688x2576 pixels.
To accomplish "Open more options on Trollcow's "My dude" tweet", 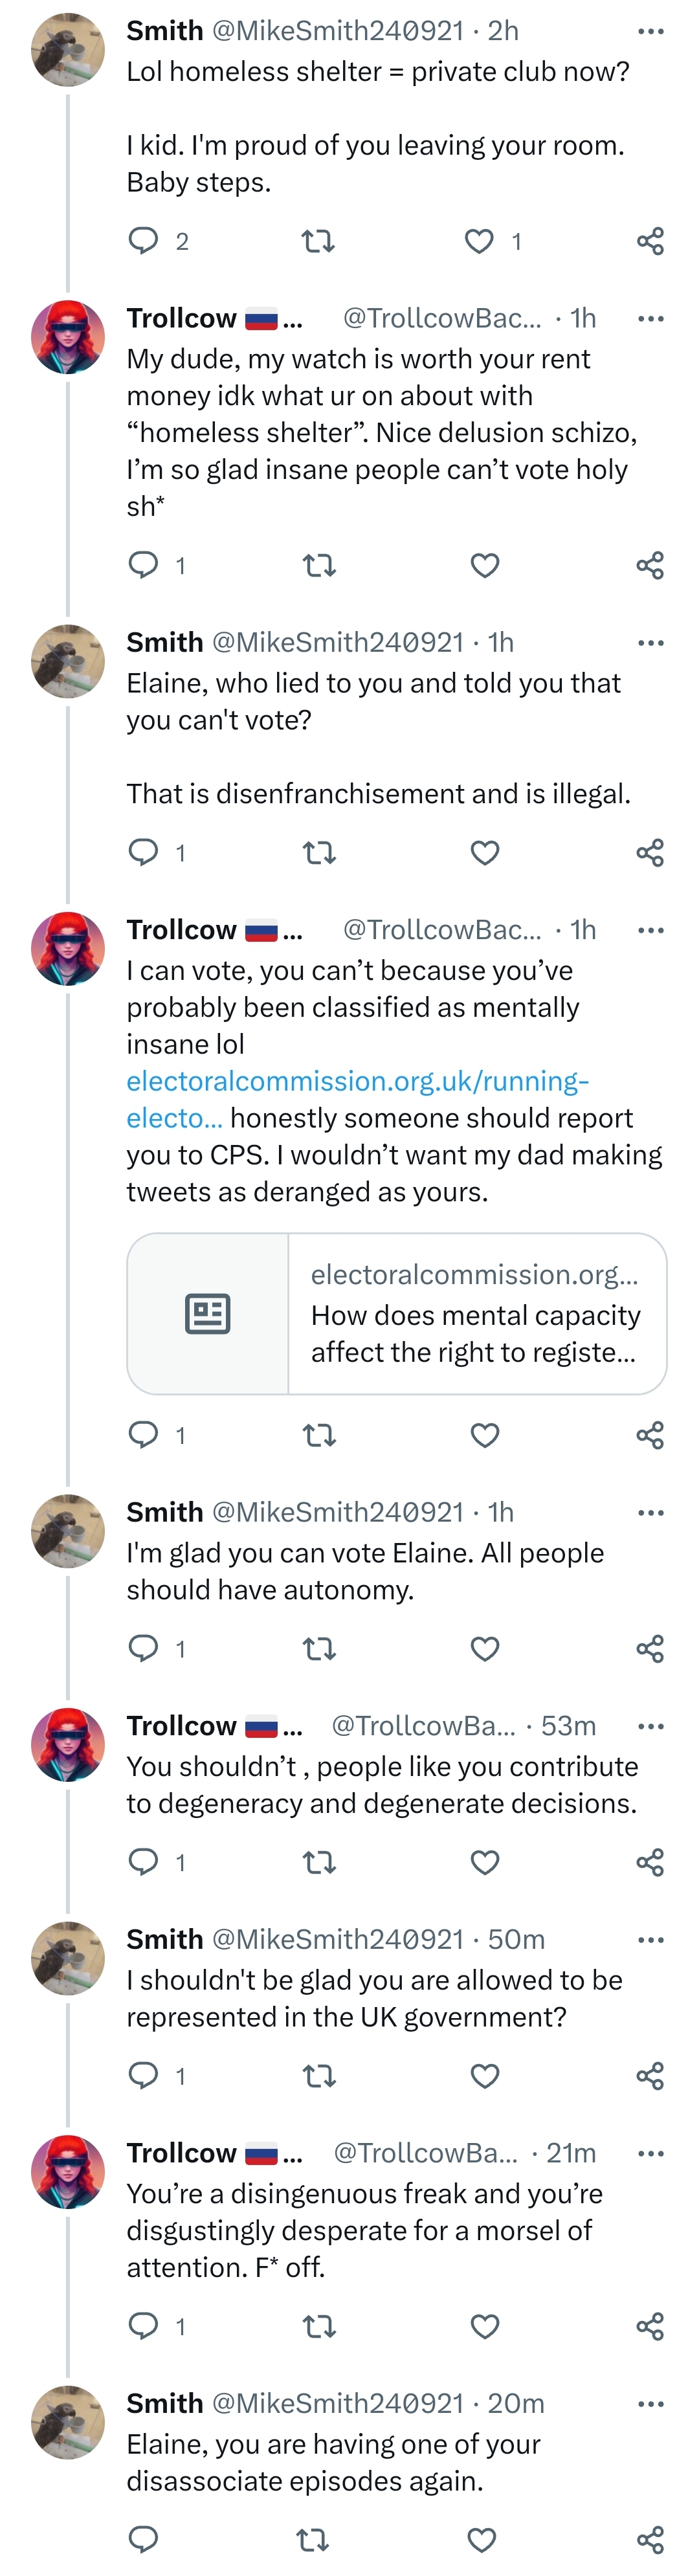I will tap(650, 318).
